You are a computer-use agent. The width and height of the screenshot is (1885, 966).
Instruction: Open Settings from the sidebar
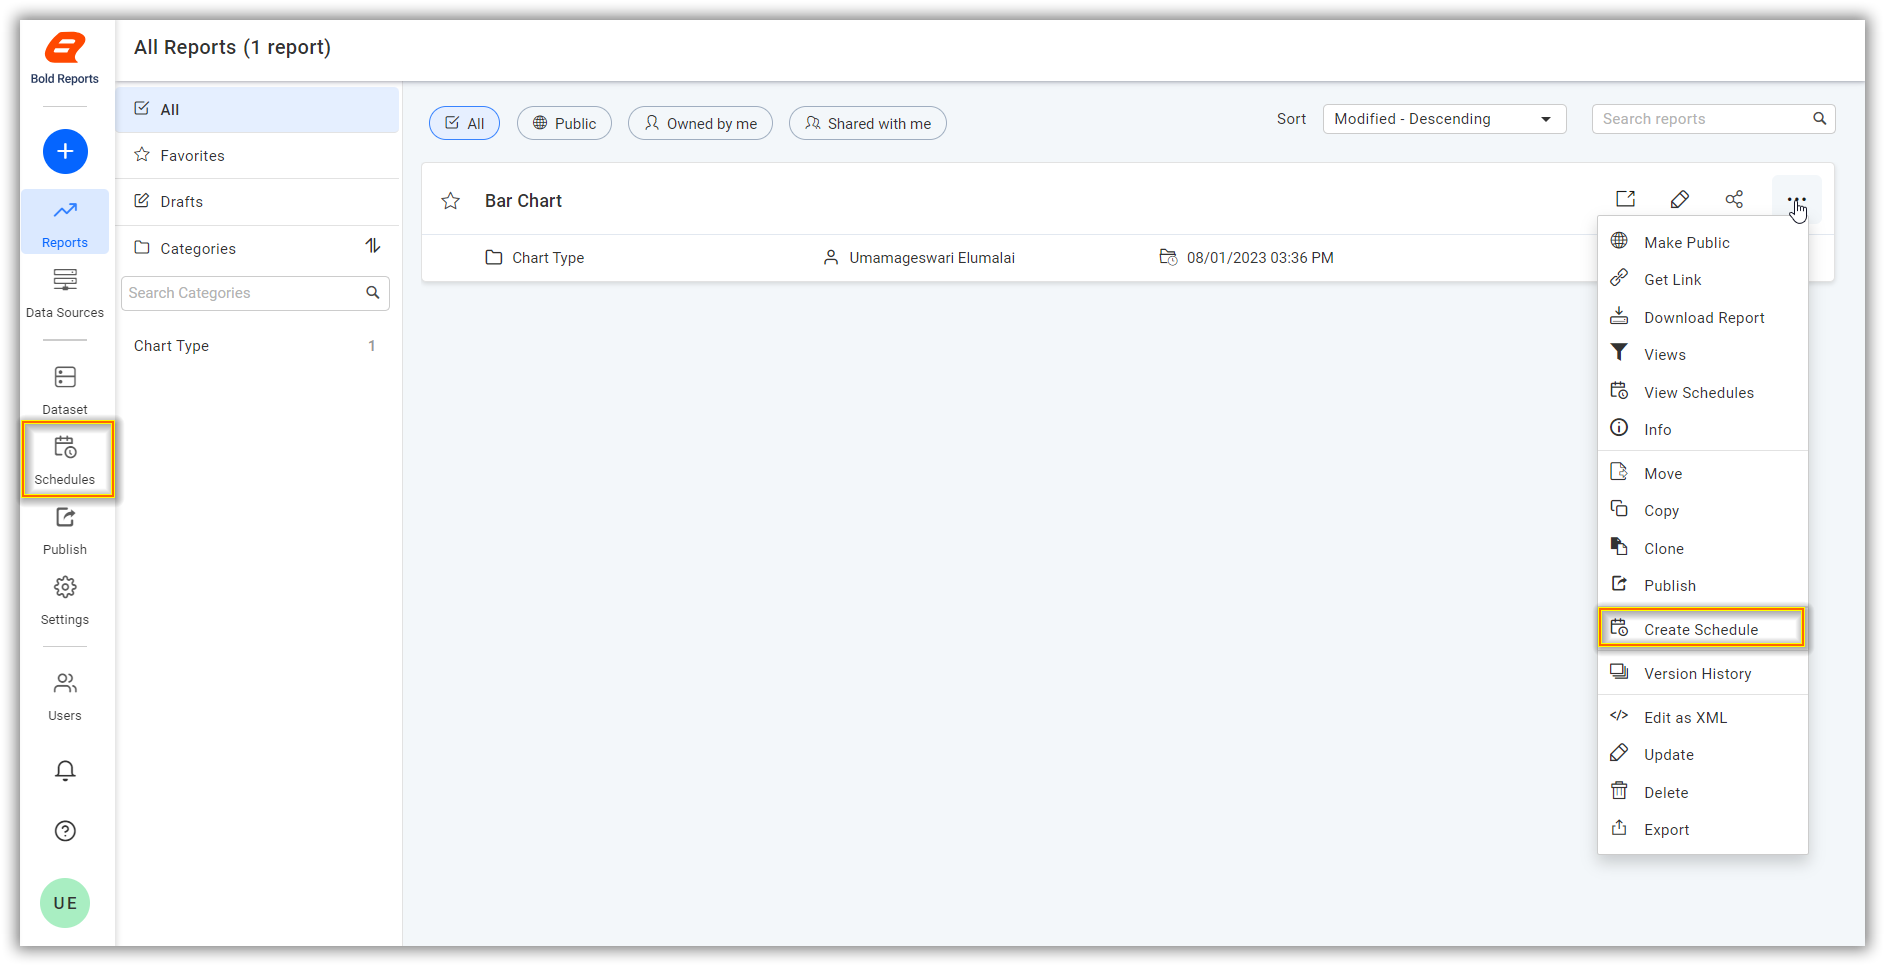pos(64,598)
